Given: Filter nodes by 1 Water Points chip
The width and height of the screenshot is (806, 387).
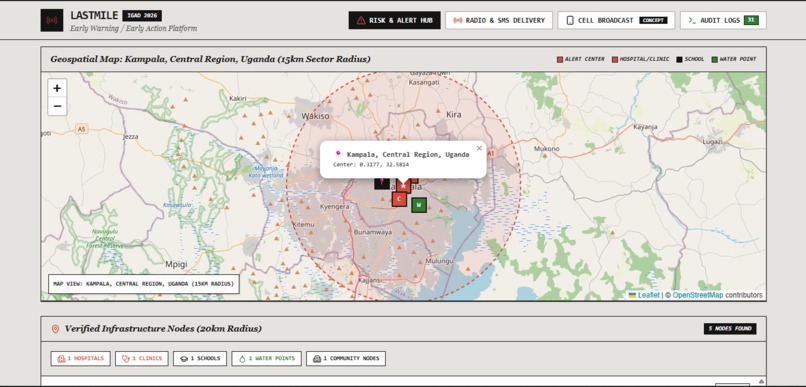Looking at the screenshot, I should tap(266, 358).
